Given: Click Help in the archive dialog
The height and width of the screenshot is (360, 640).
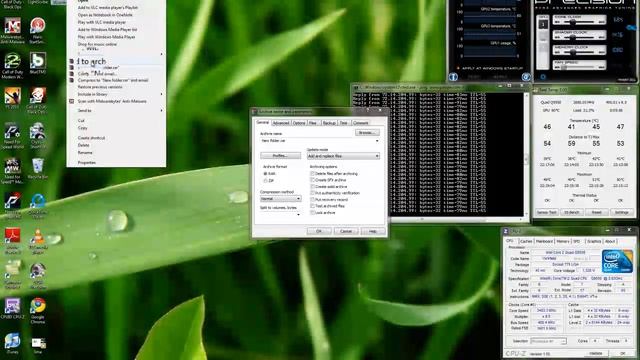Looking at the screenshot, I should click(373, 231).
